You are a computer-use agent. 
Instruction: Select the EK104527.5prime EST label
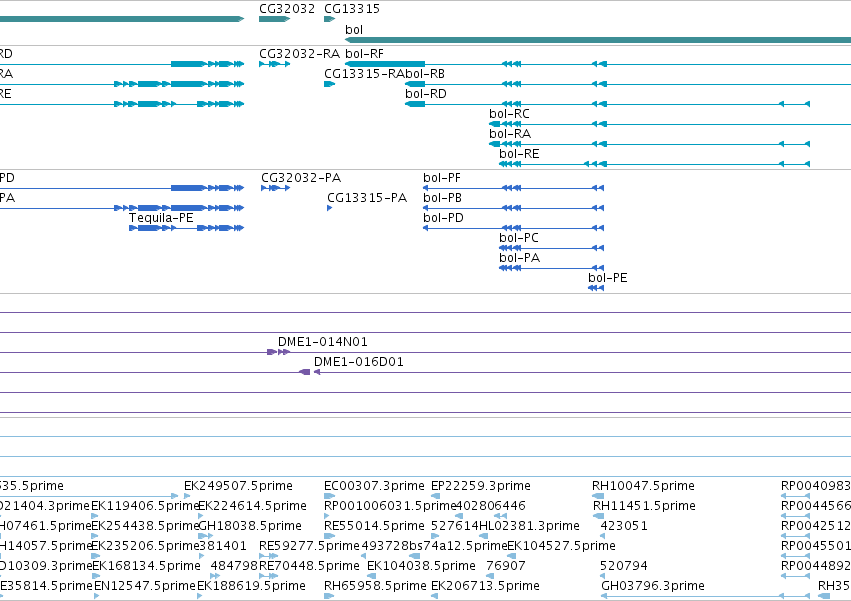561,546
